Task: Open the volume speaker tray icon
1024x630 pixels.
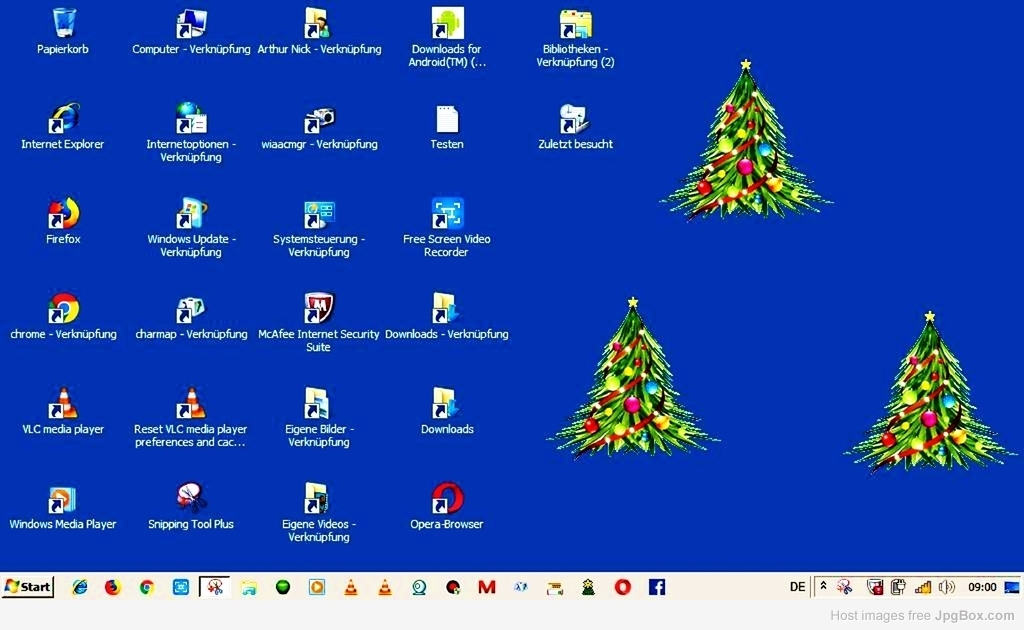Action: 946,587
